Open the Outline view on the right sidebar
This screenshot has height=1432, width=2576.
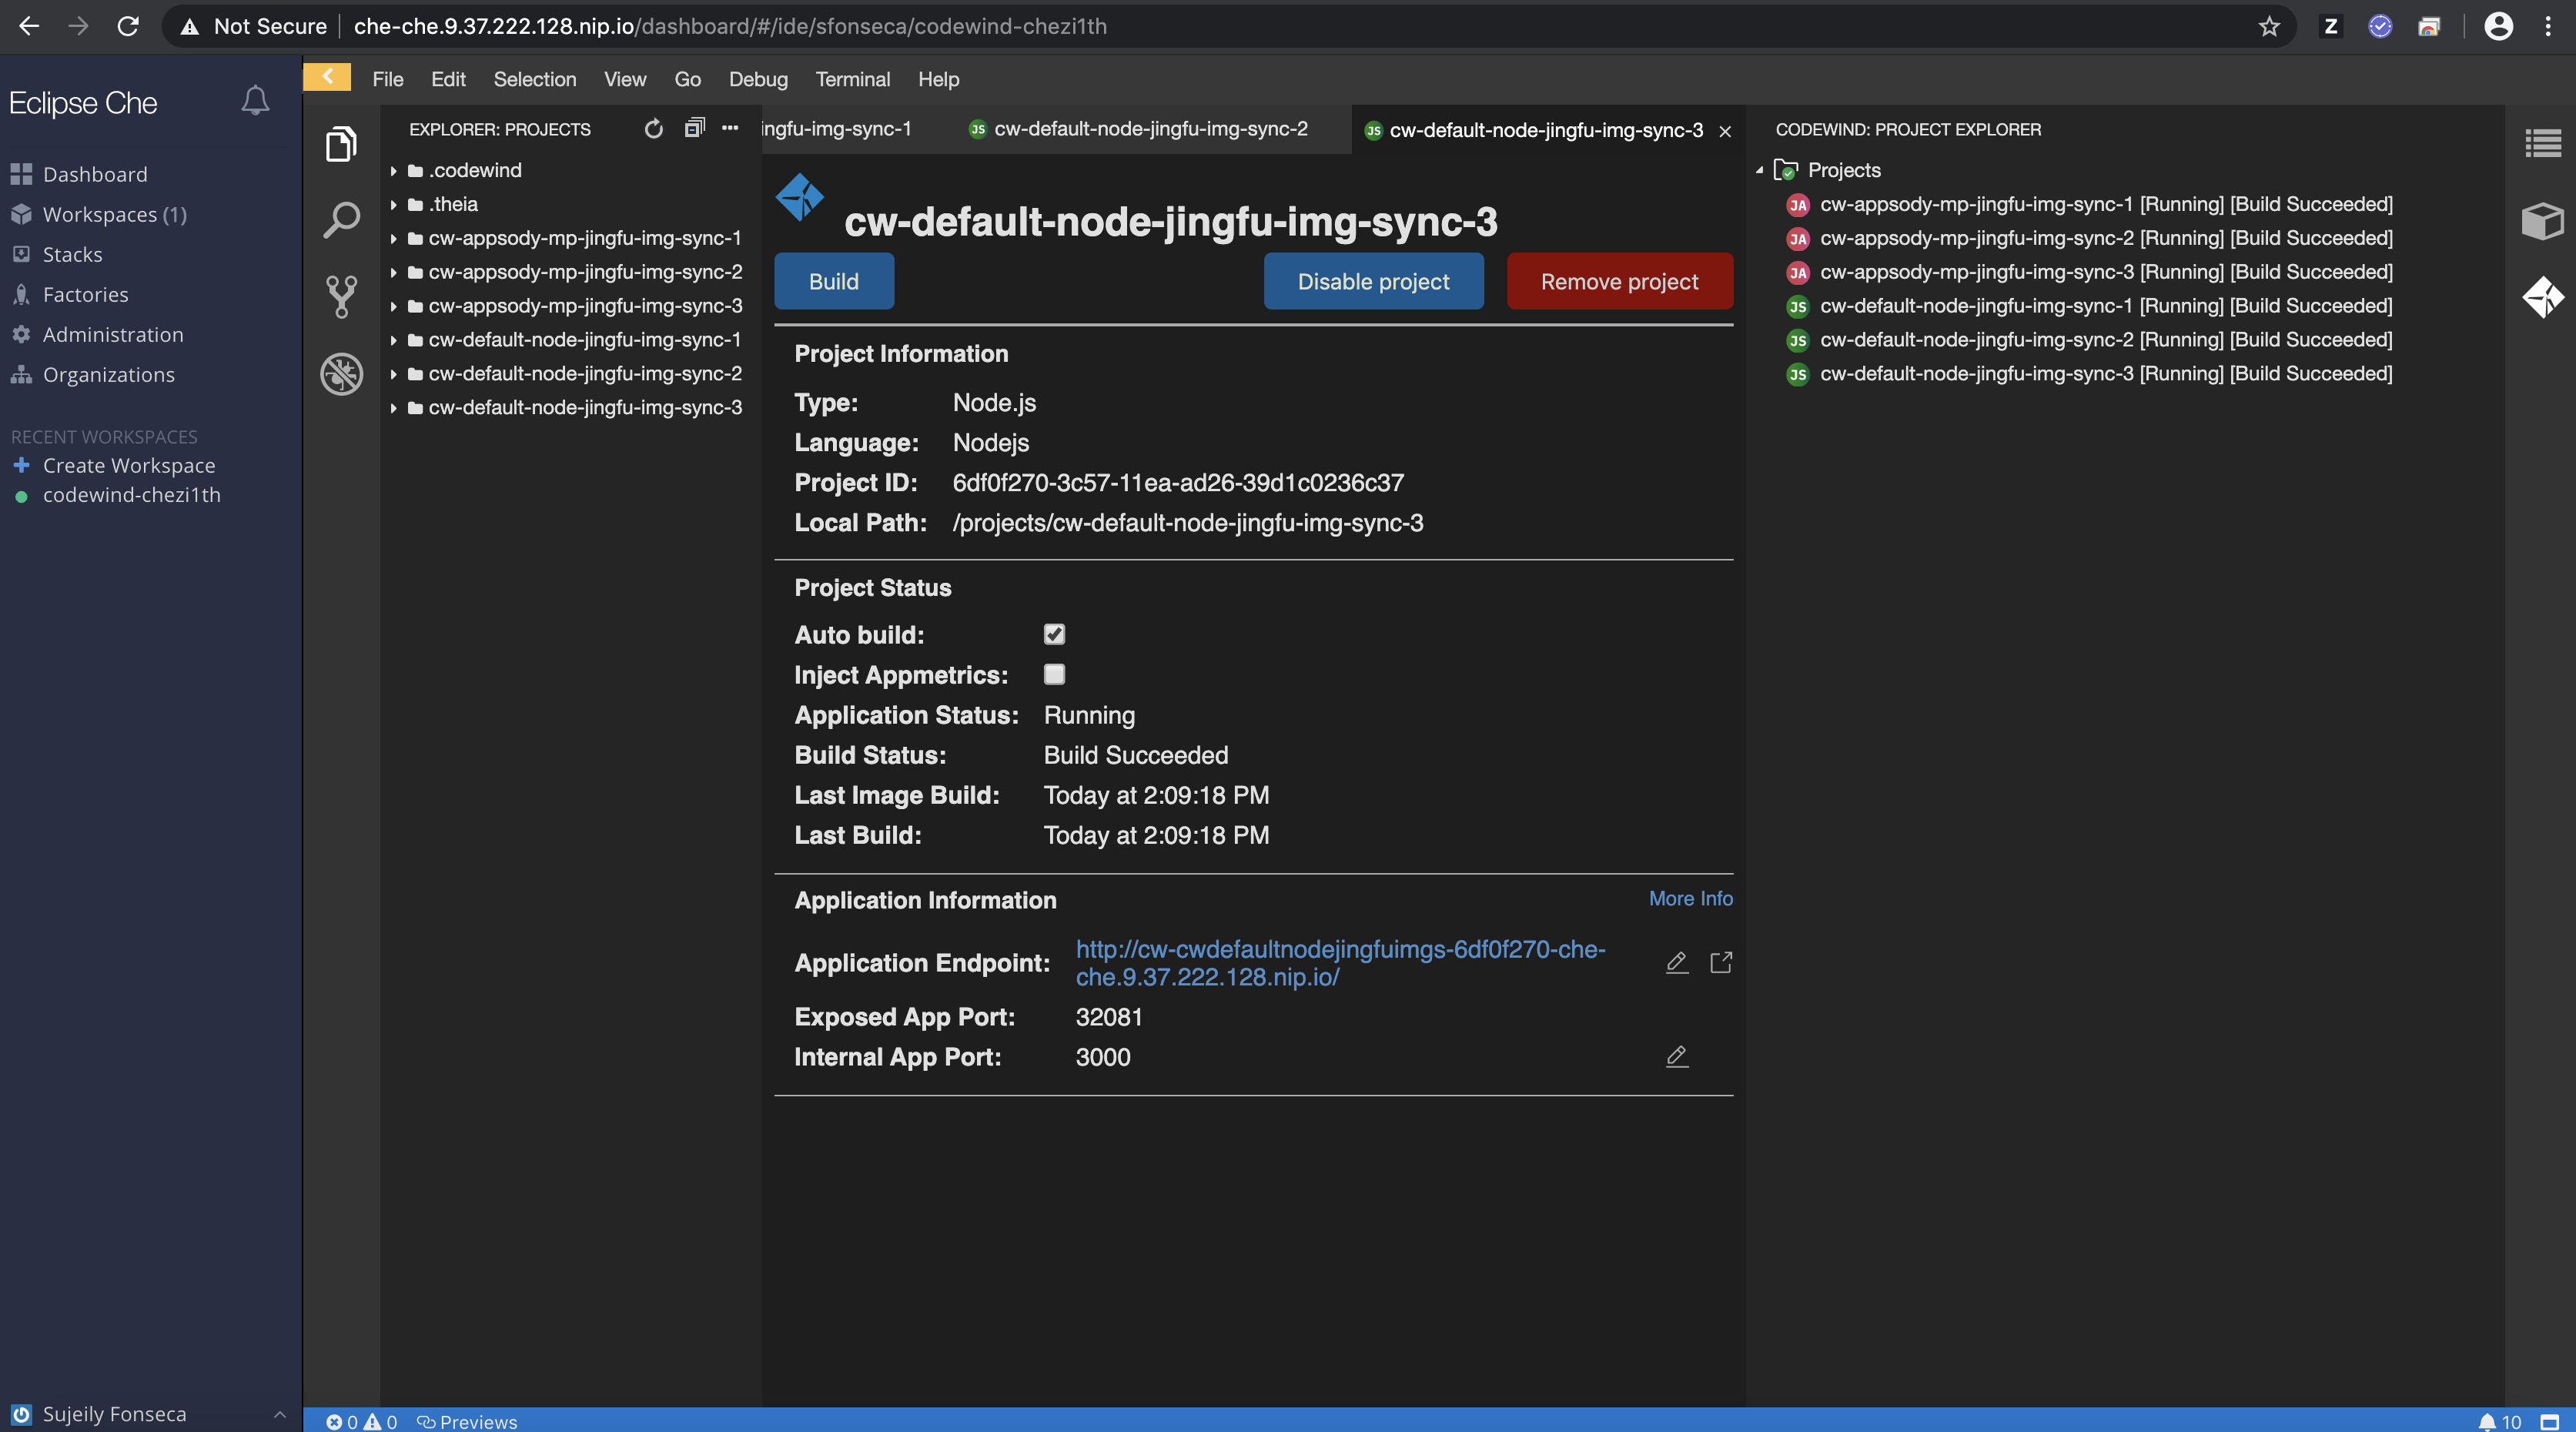[2541, 143]
